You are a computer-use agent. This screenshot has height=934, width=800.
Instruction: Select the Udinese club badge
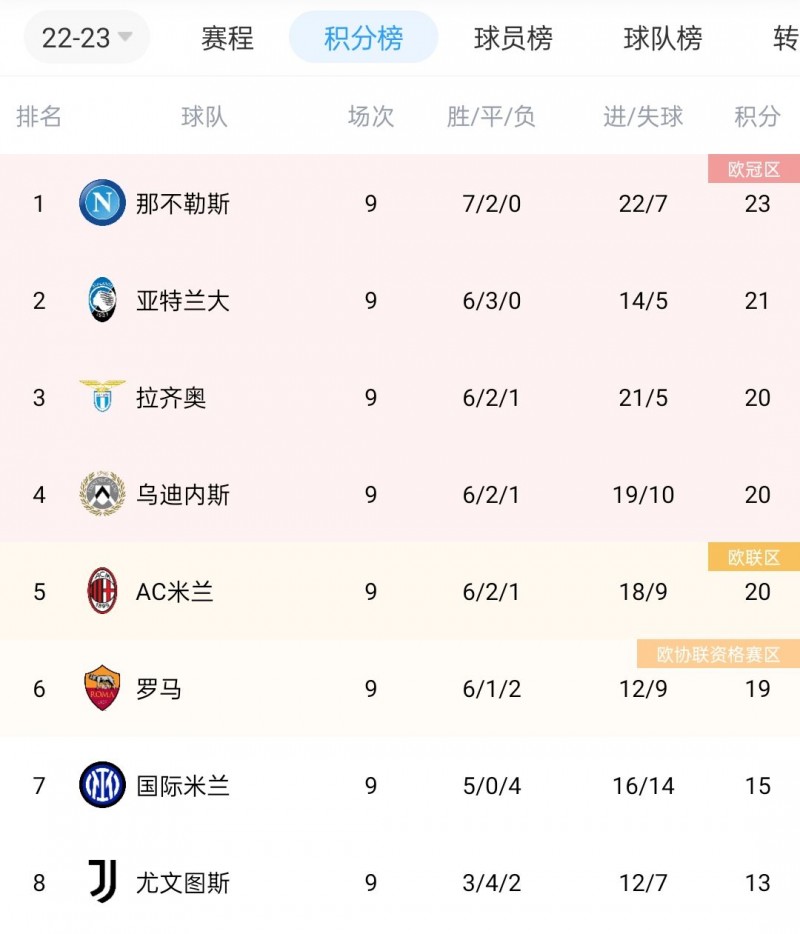[102, 494]
